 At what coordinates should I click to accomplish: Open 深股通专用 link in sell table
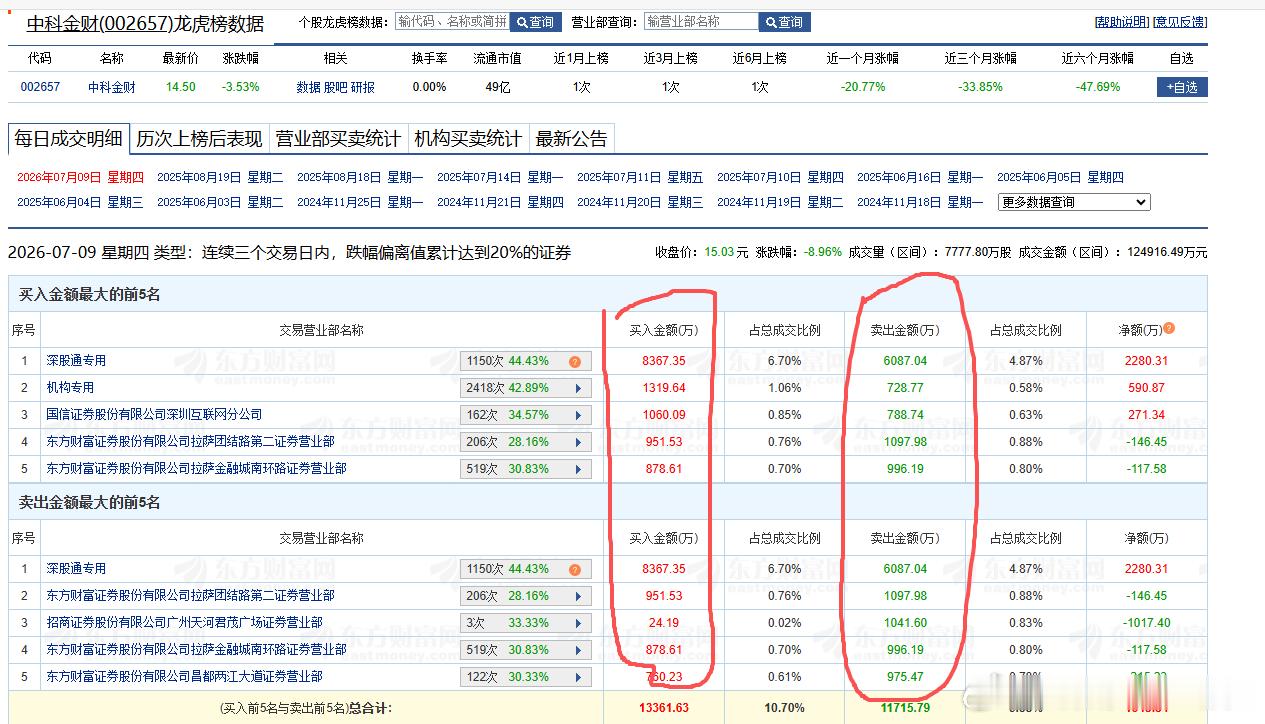click(x=76, y=569)
